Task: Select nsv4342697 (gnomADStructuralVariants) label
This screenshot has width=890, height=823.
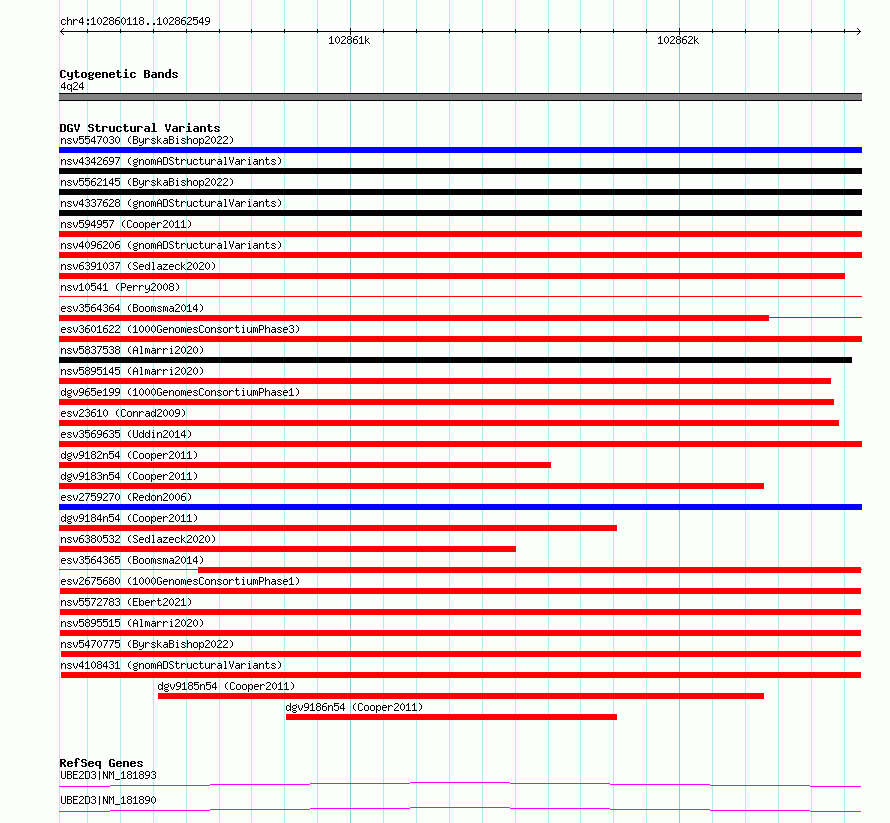Action: click(x=171, y=161)
